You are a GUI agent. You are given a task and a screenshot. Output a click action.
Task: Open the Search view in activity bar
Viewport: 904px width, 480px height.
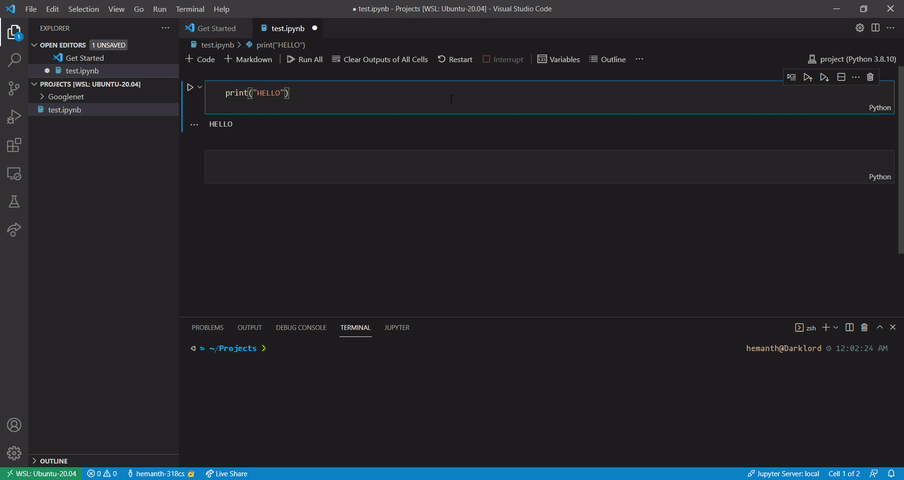tap(14, 60)
